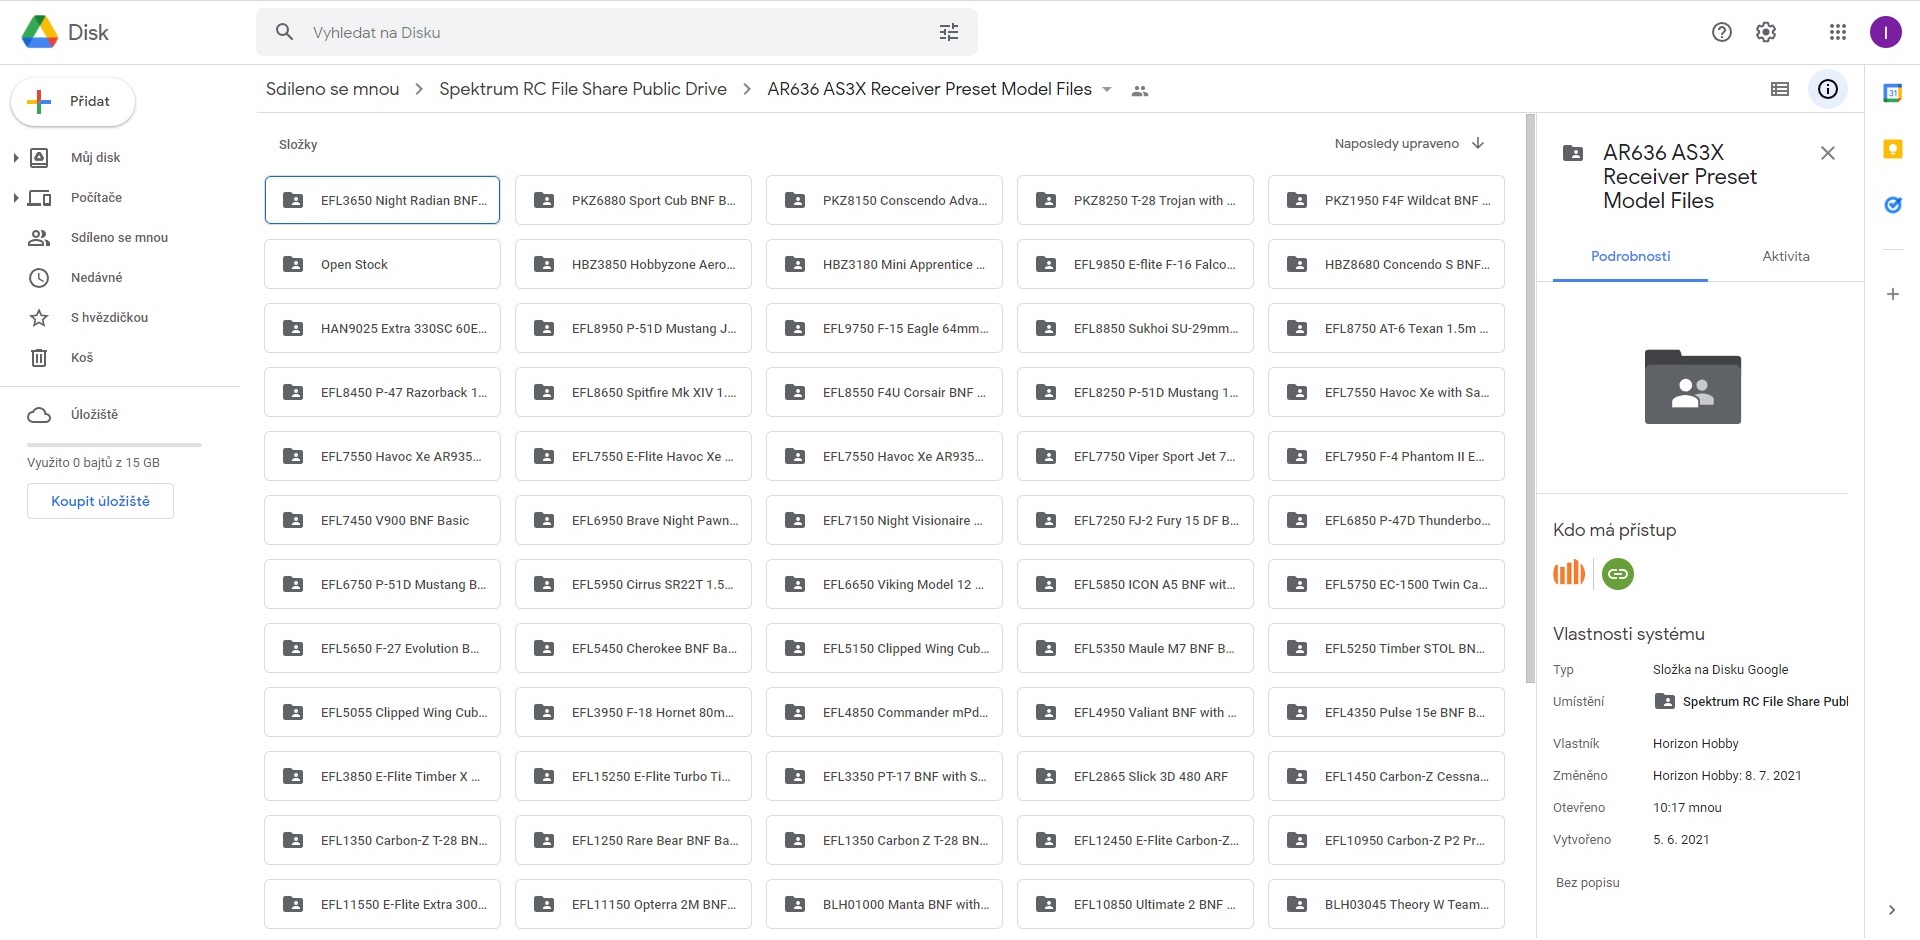Open Google Tasks side panel icon
Viewport: 1920px width, 940px height.
click(x=1892, y=205)
